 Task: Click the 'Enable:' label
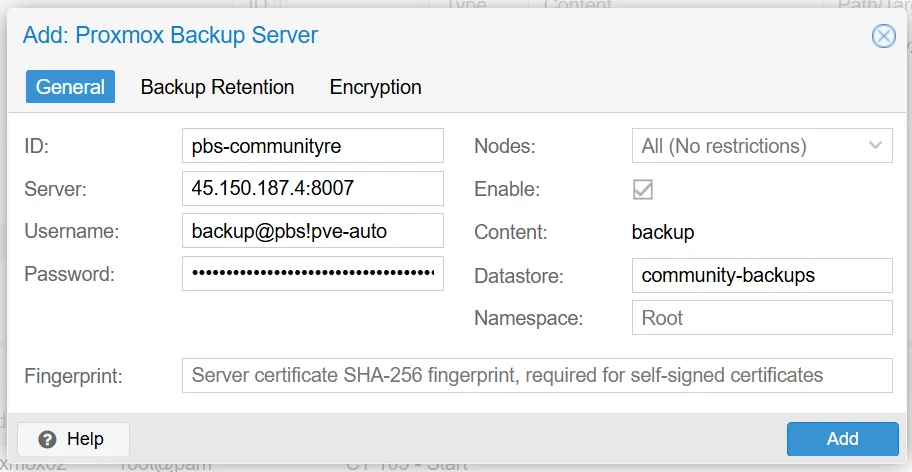coord(507,189)
